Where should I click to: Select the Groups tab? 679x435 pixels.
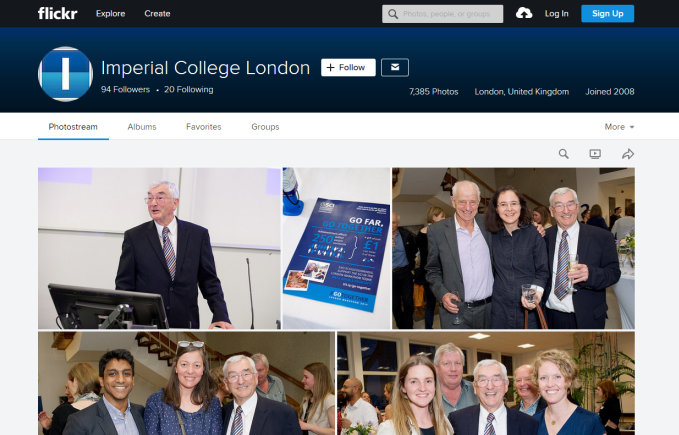265,127
